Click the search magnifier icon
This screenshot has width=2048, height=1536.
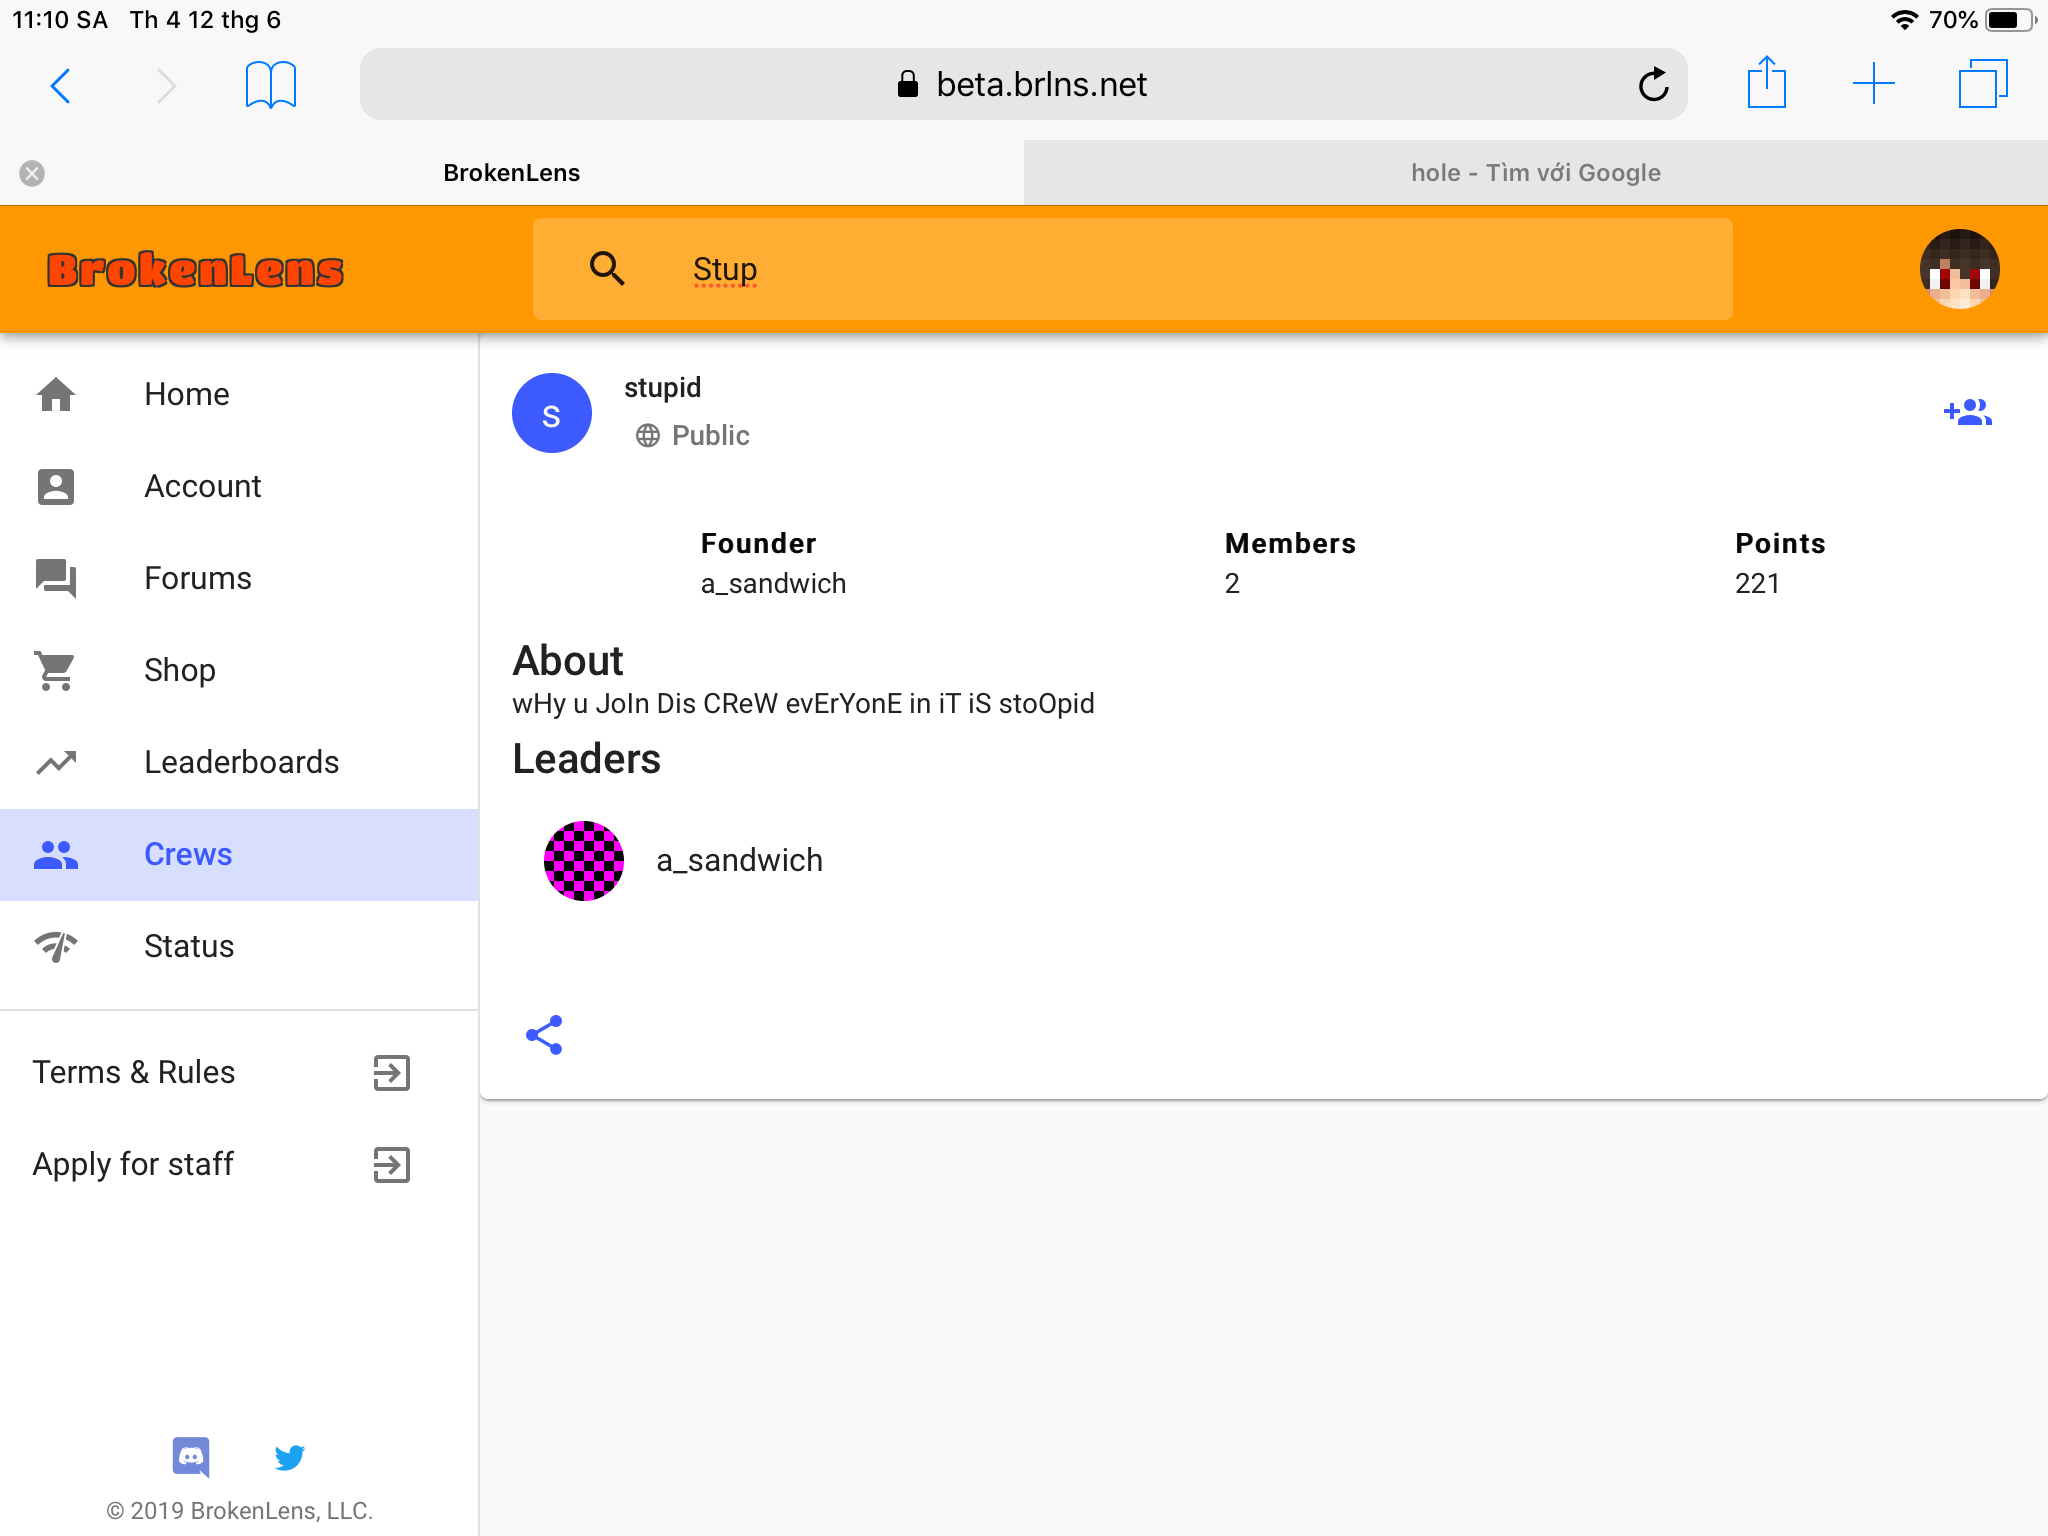(607, 268)
